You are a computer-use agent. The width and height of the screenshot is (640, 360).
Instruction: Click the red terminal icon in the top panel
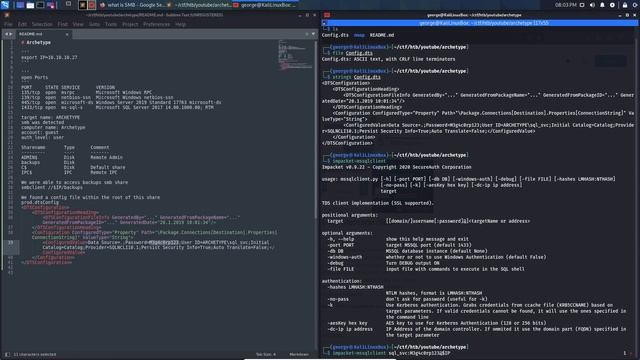pos(91,5)
